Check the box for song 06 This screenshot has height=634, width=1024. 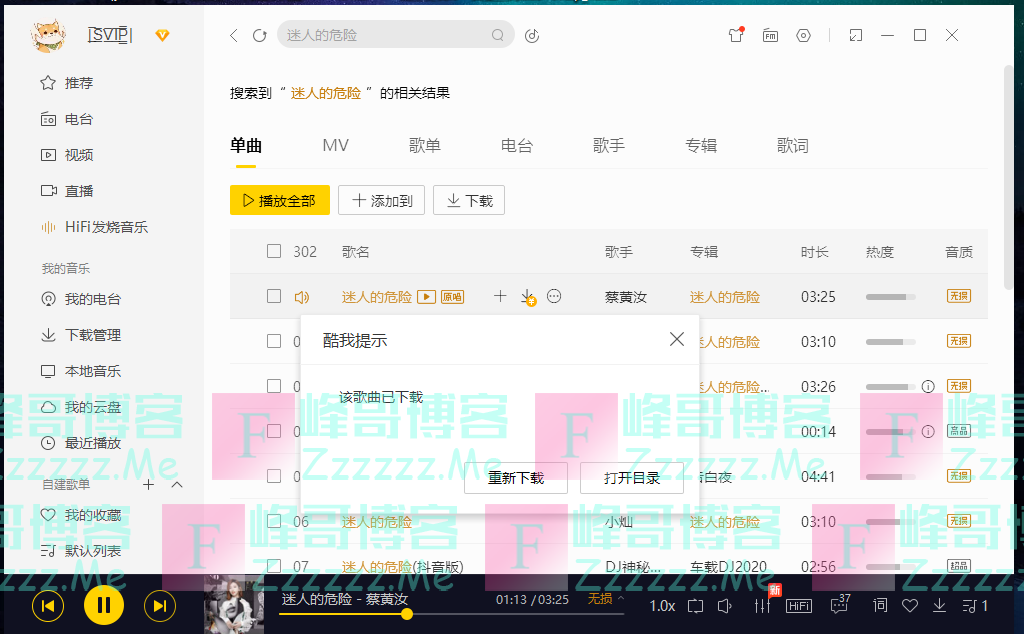point(274,521)
